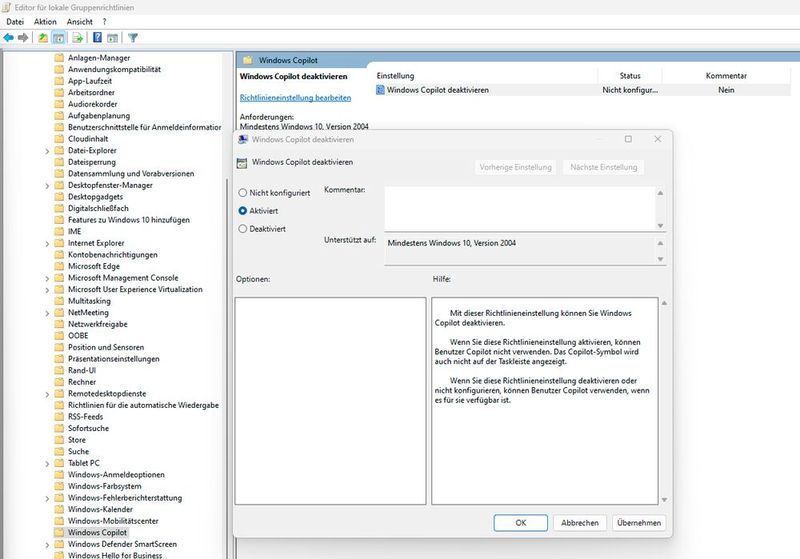This screenshot has width=800, height=559.
Task: Select the Rechner folder in tree
Action: pyautogui.click(x=82, y=382)
